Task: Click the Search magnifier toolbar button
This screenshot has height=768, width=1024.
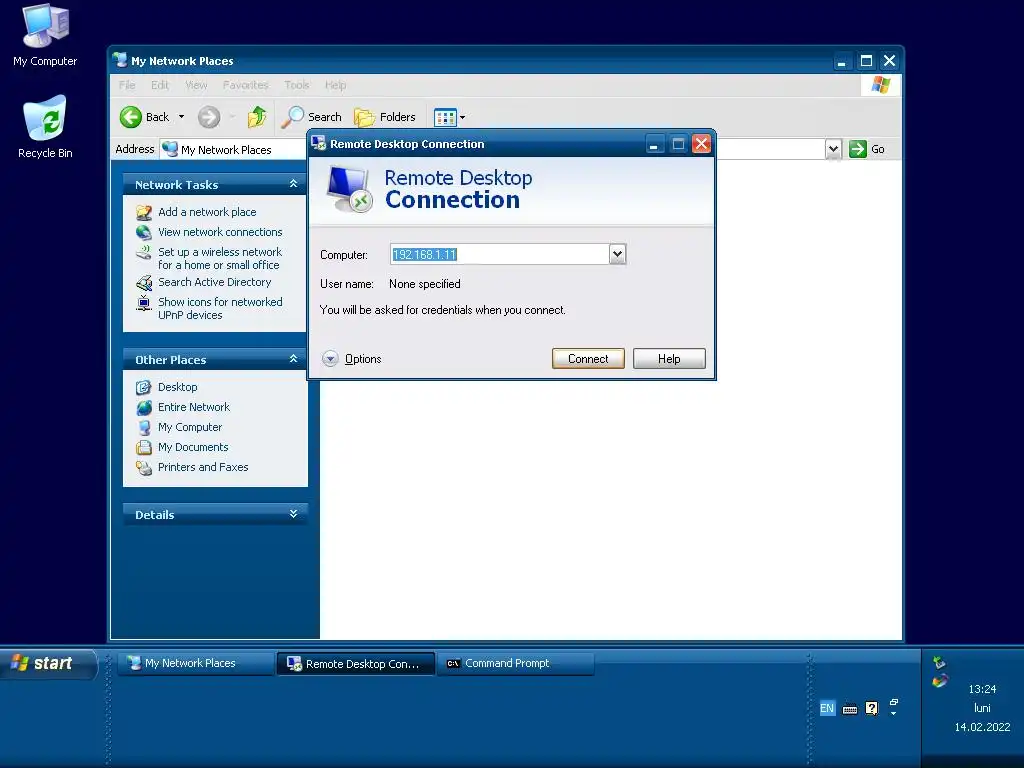Action: tap(312, 117)
